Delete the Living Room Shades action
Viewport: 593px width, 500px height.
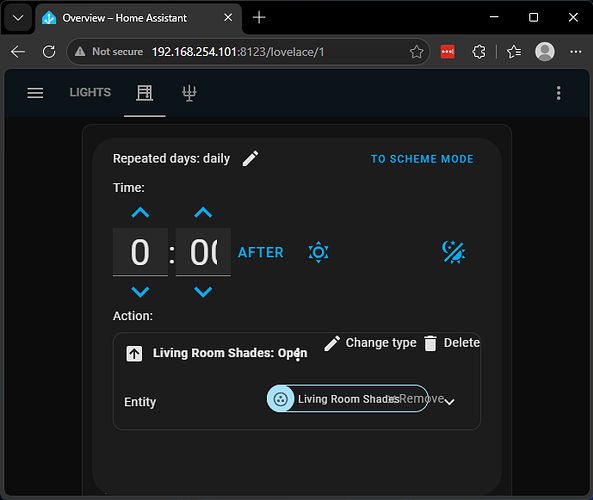click(452, 343)
